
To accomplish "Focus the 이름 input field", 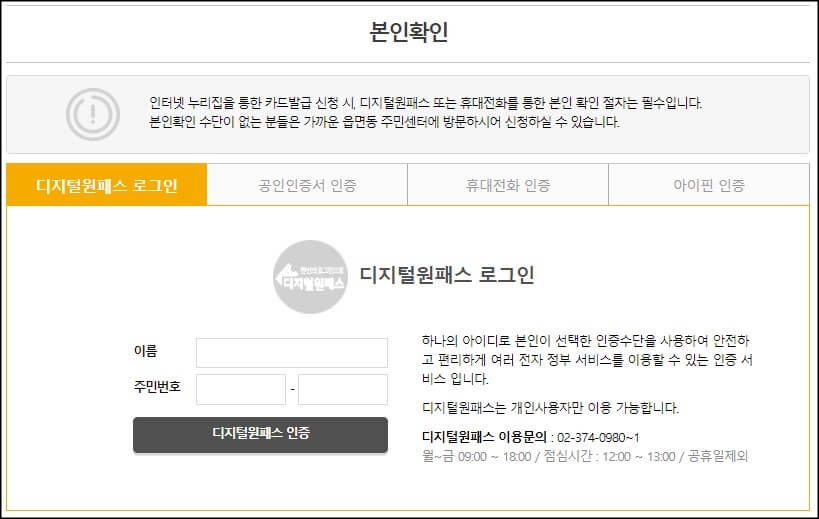I will pyautogui.click(x=292, y=353).
